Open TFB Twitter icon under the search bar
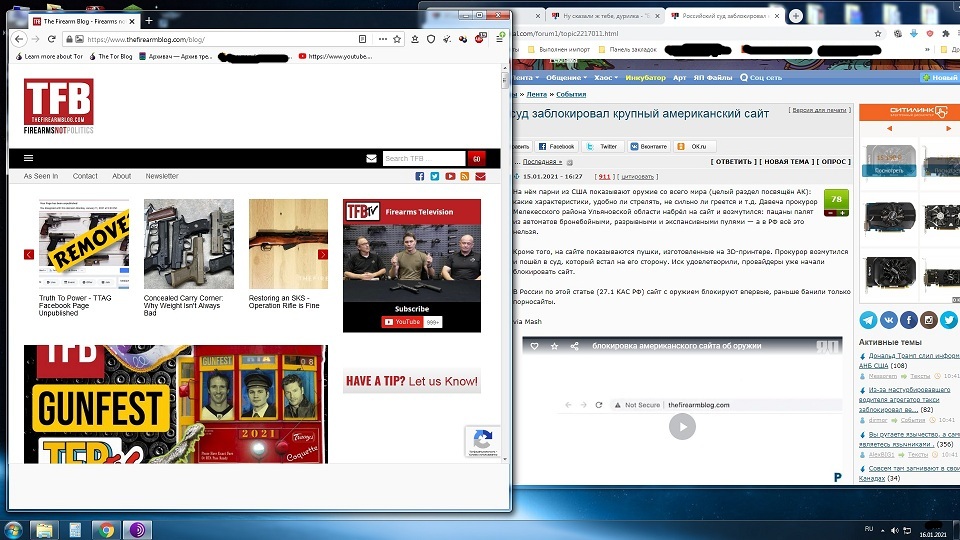 click(x=435, y=176)
